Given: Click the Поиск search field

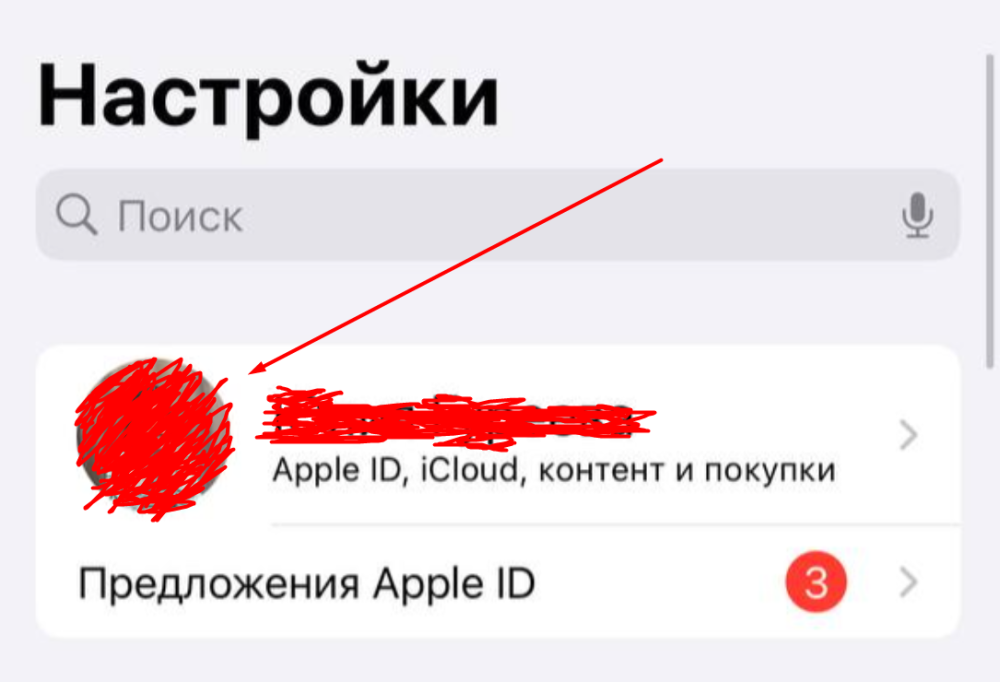Looking at the screenshot, I should 498,215.
